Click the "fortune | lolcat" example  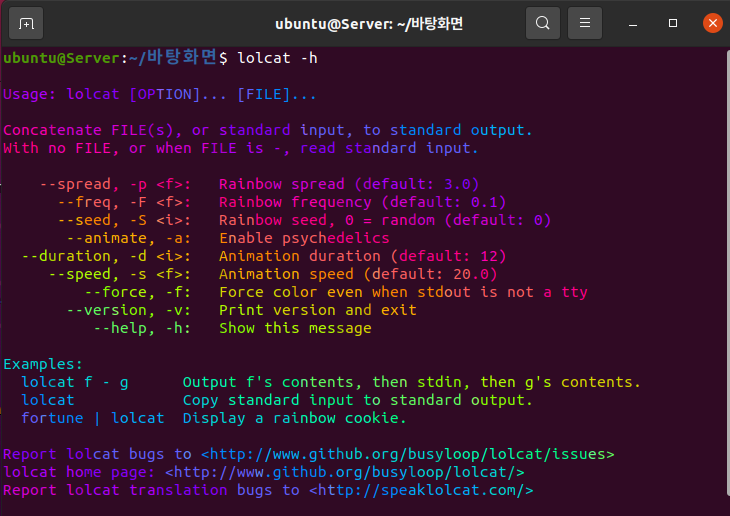click(x=93, y=418)
